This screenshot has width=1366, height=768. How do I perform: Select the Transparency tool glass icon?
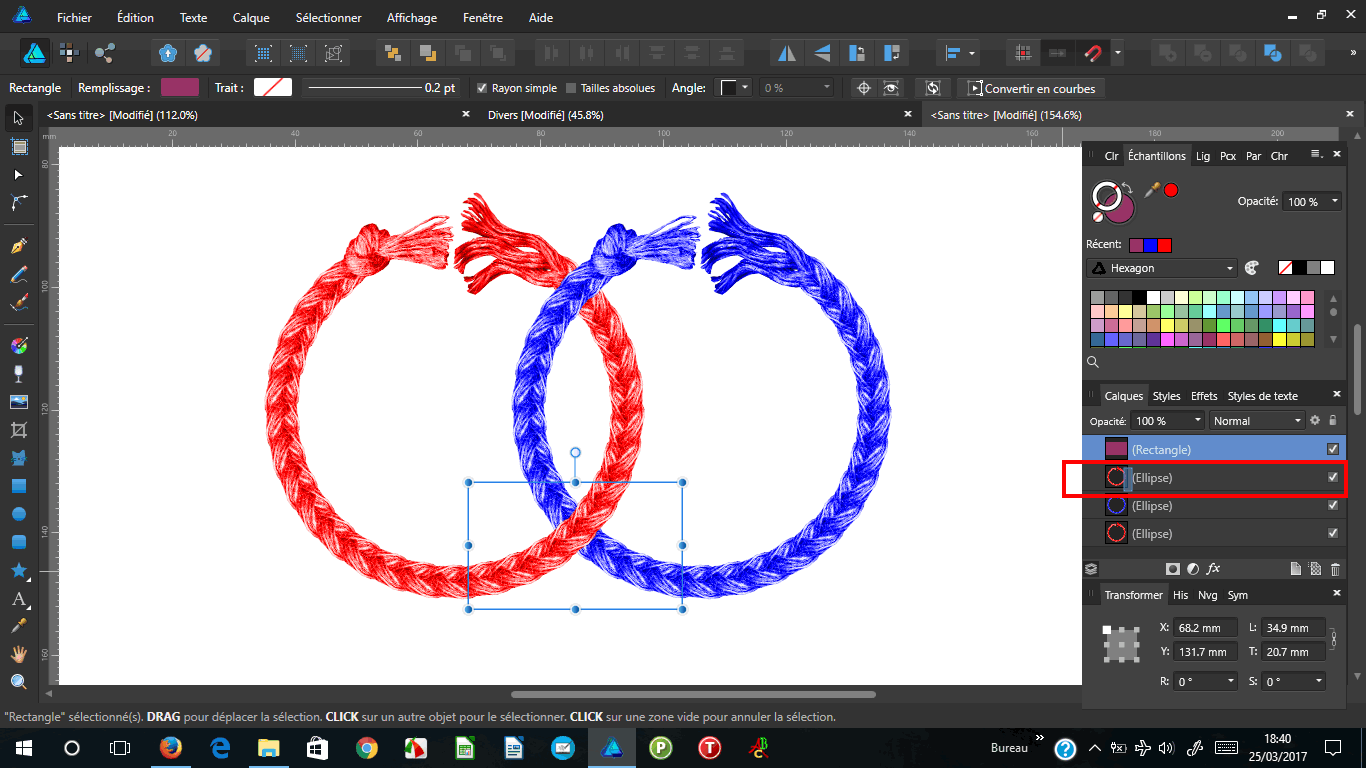click(18, 374)
